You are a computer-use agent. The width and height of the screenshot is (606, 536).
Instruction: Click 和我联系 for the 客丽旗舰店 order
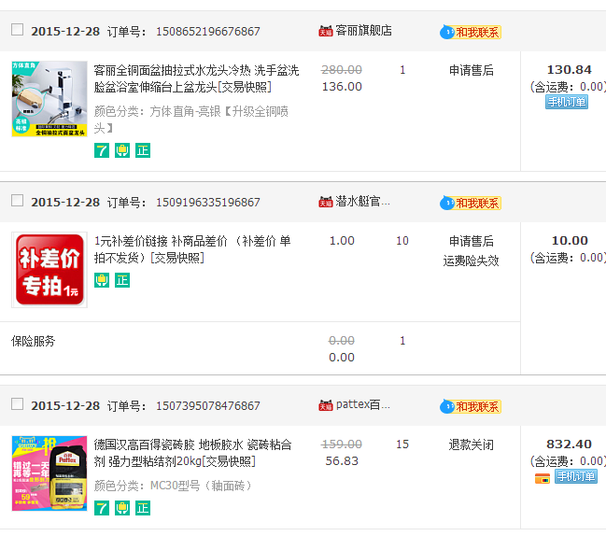point(471,32)
